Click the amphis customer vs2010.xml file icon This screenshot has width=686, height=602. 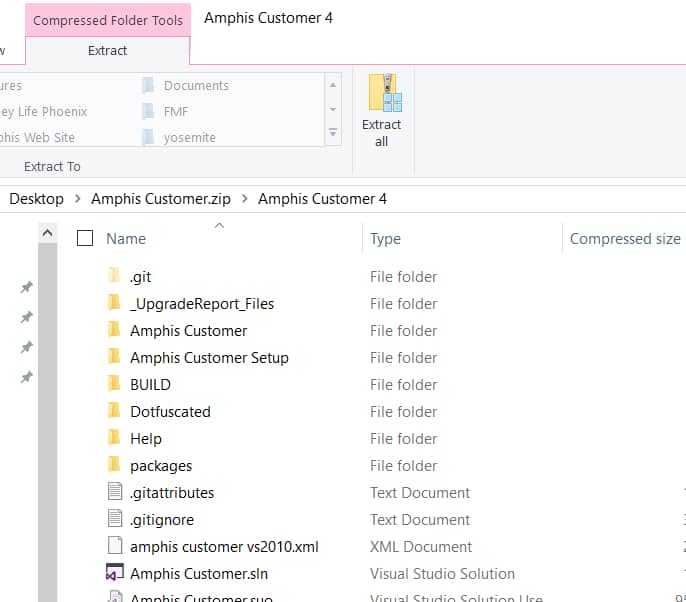115,546
